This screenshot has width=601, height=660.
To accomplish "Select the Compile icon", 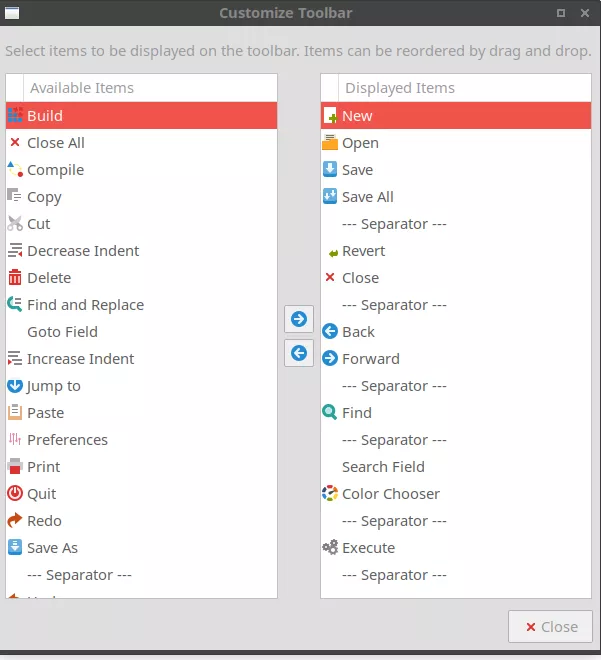I will coord(15,170).
